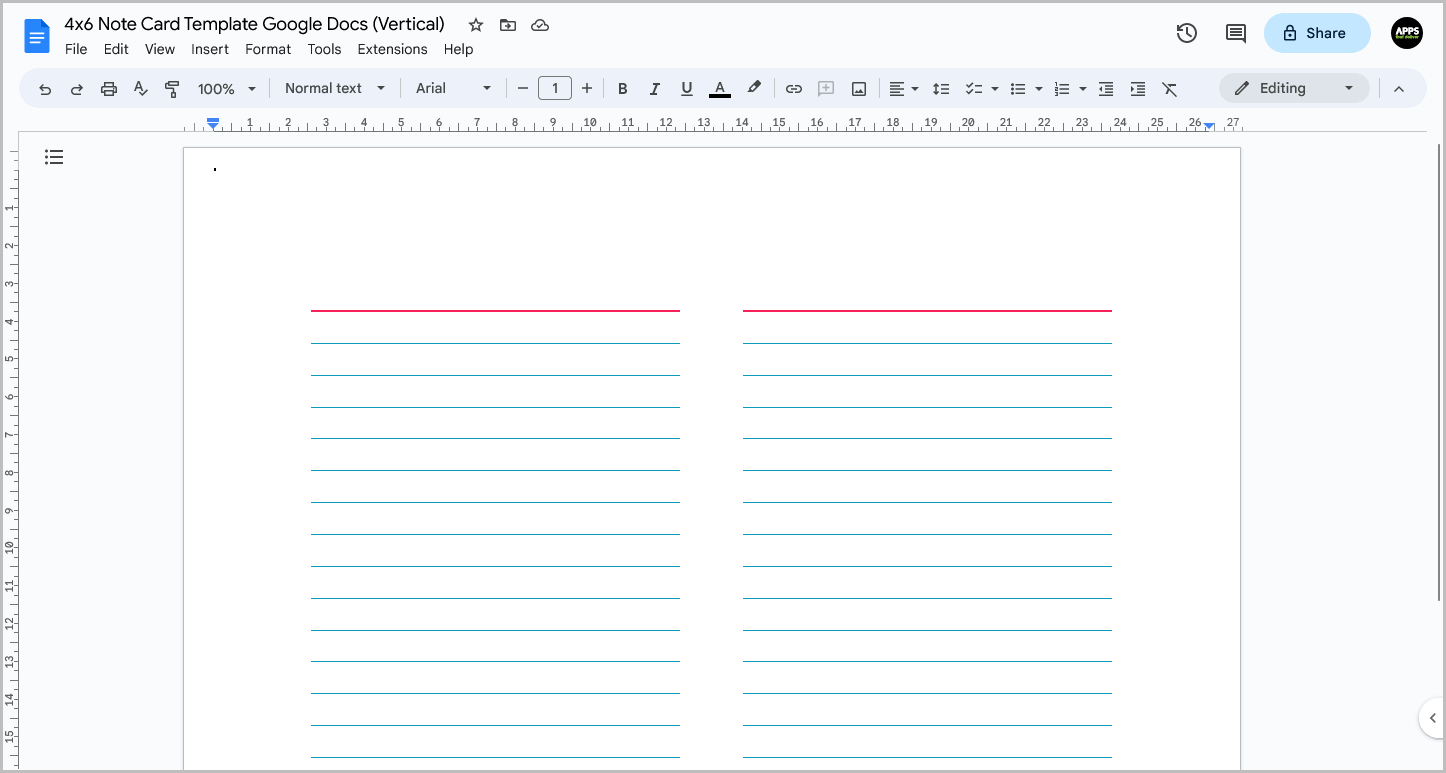Open the text color picker
Image resolution: width=1446 pixels, height=773 pixels.
[x=719, y=88]
